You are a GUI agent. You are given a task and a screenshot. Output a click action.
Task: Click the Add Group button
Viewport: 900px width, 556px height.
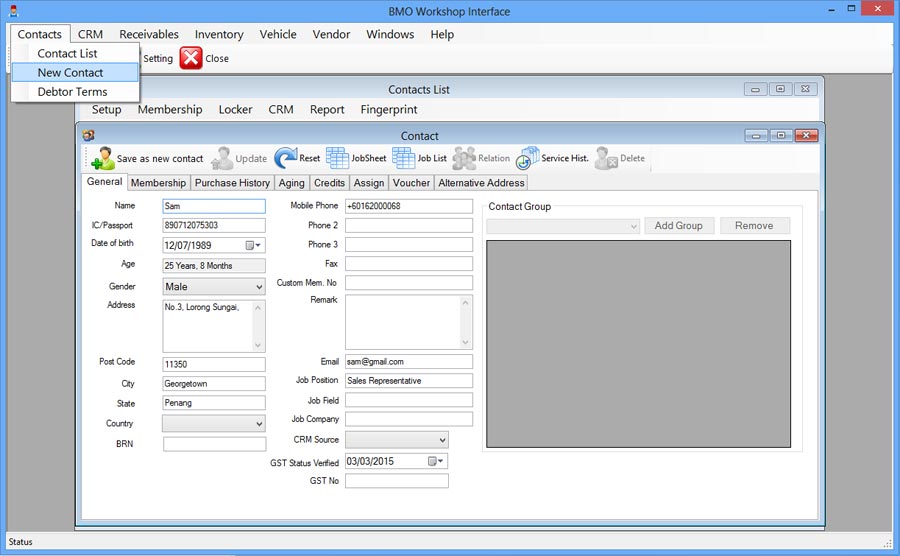(x=679, y=225)
